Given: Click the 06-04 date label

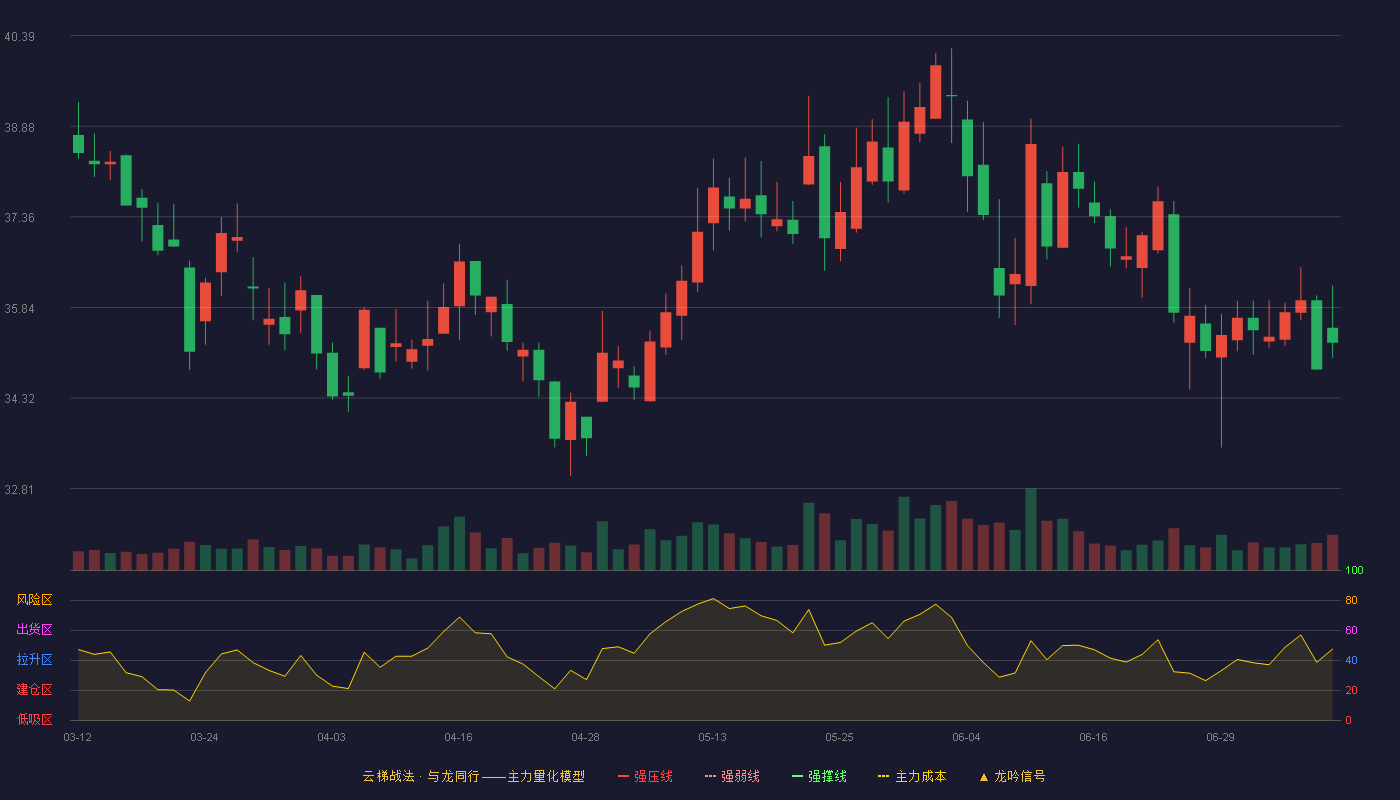Looking at the screenshot, I should click(966, 737).
